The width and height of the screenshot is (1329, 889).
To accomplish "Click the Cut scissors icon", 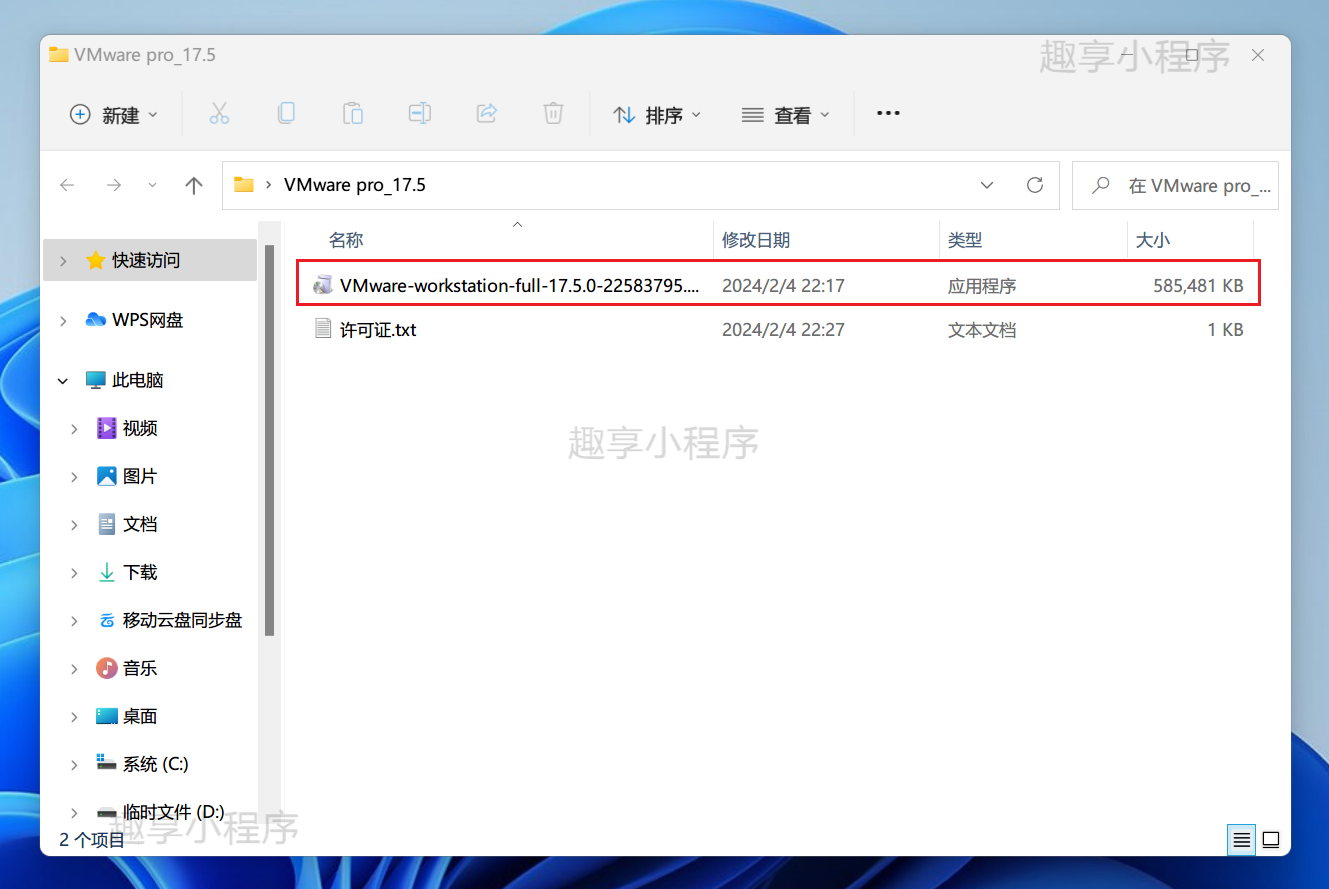I will click(219, 114).
